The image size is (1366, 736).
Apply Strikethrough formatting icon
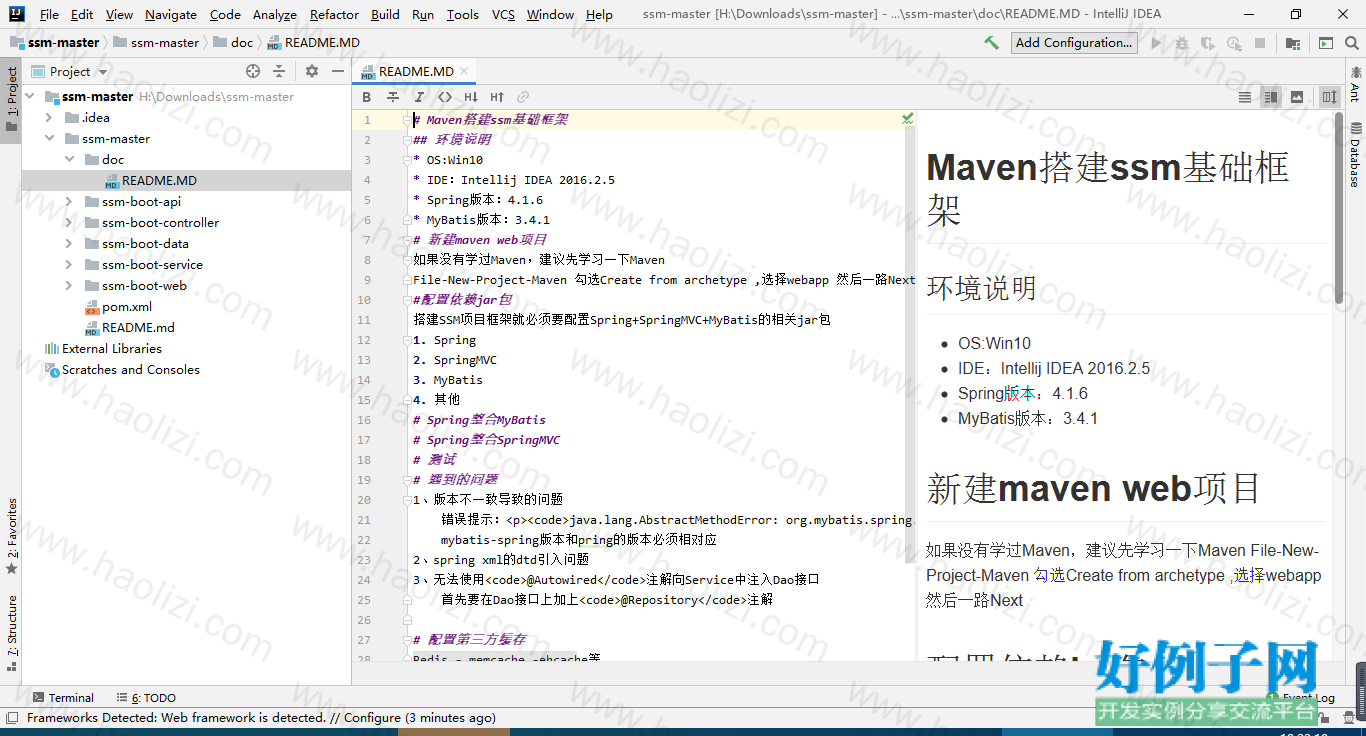(393, 97)
